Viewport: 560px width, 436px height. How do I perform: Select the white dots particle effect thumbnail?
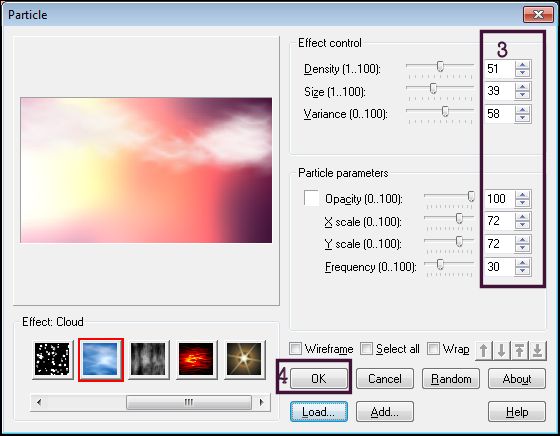(52, 359)
